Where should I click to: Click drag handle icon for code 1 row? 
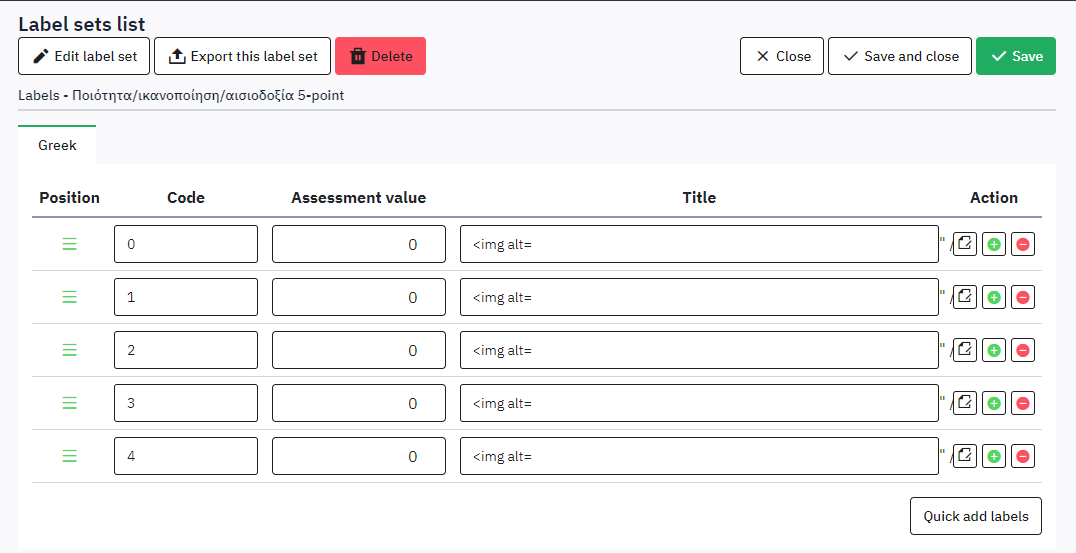coord(70,297)
